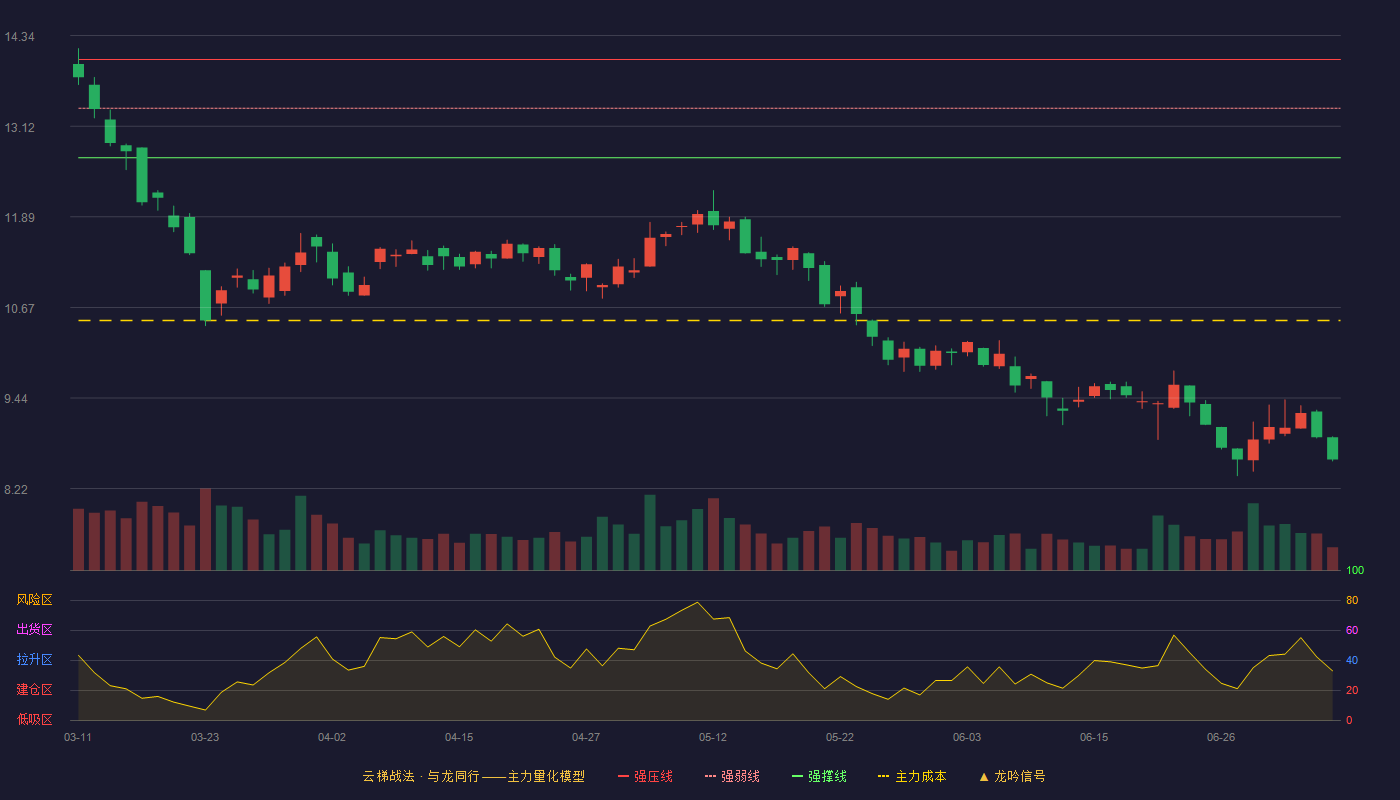Viewport: 1400px width, 800px height.
Task: Click the 06-26 date label
Action: click(x=1221, y=737)
